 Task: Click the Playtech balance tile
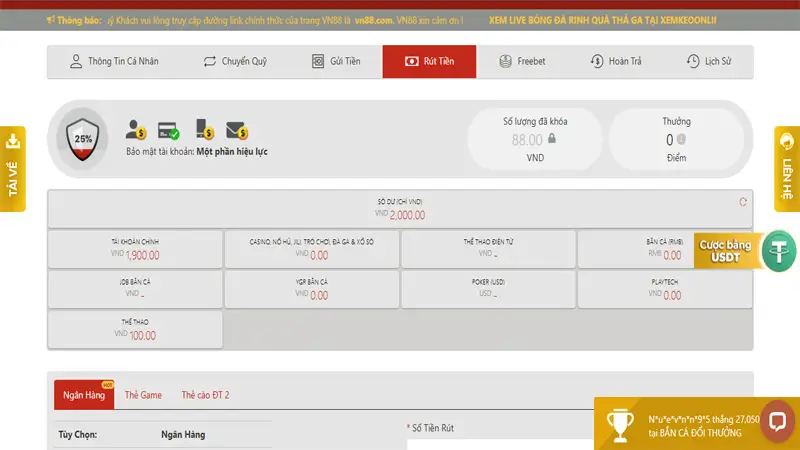[x=665, y=289]
